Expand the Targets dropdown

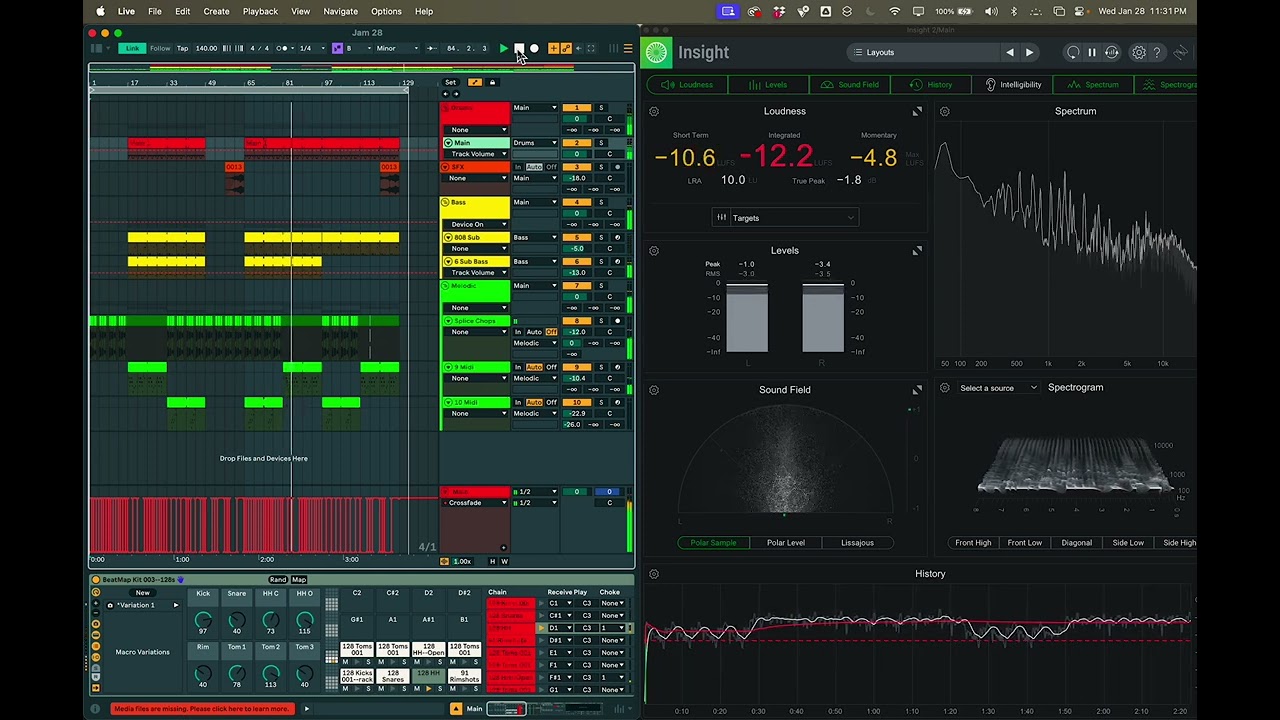pos(786,218)
